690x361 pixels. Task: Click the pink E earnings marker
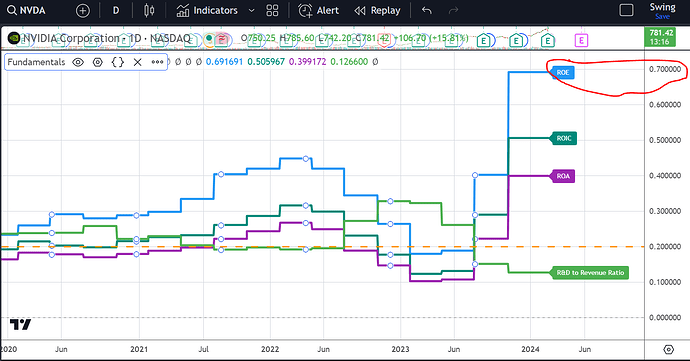(581, 41)
